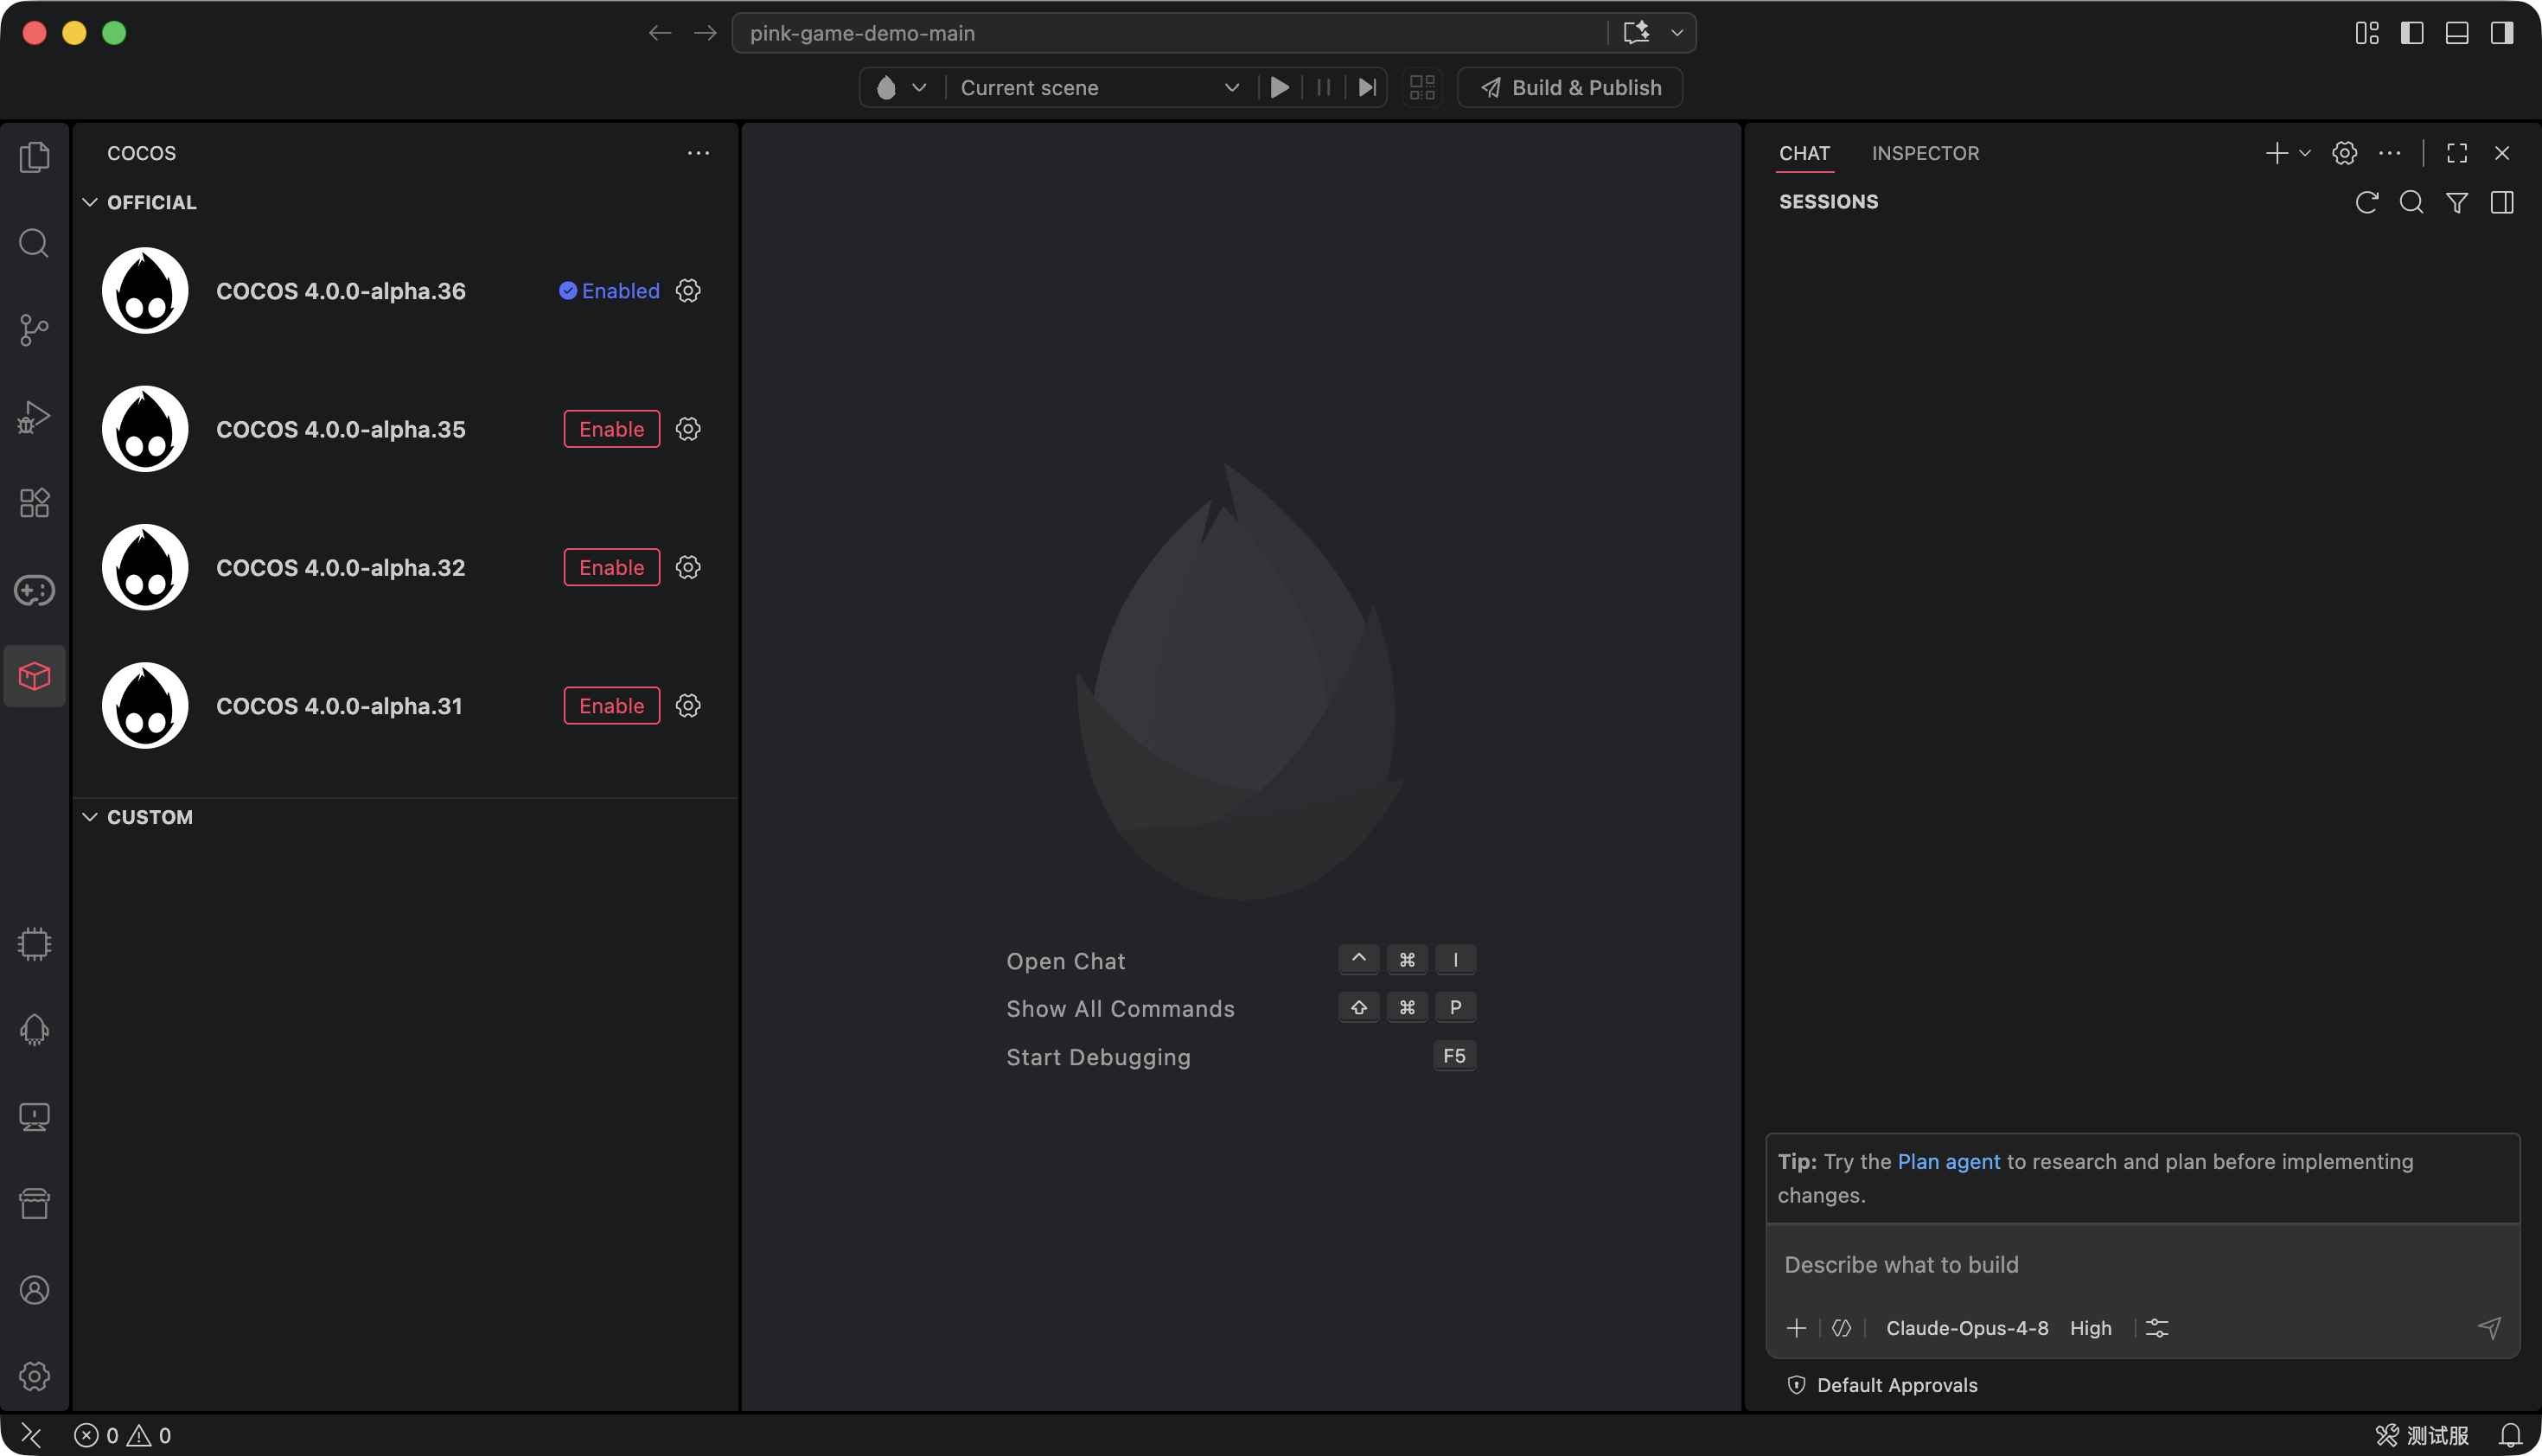The image size is (2542, 1456).
Task: Enable COCOS 4.0.0-alpha.32
Action: tap(611, 567)
